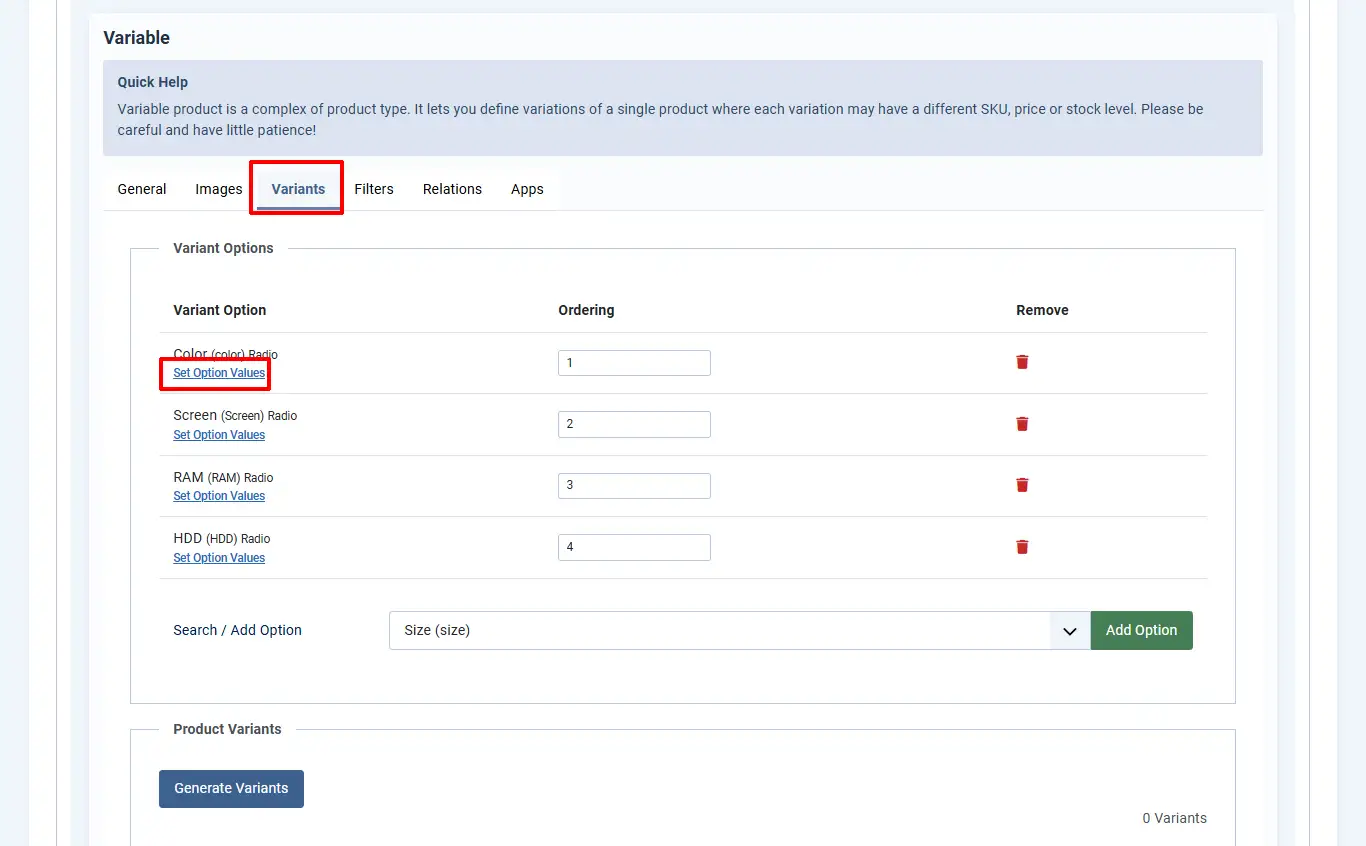The width and height of the screenshot is (1366, 846).
Task: Click the 'Product Variants' section label
Action: tap(227, 729)
